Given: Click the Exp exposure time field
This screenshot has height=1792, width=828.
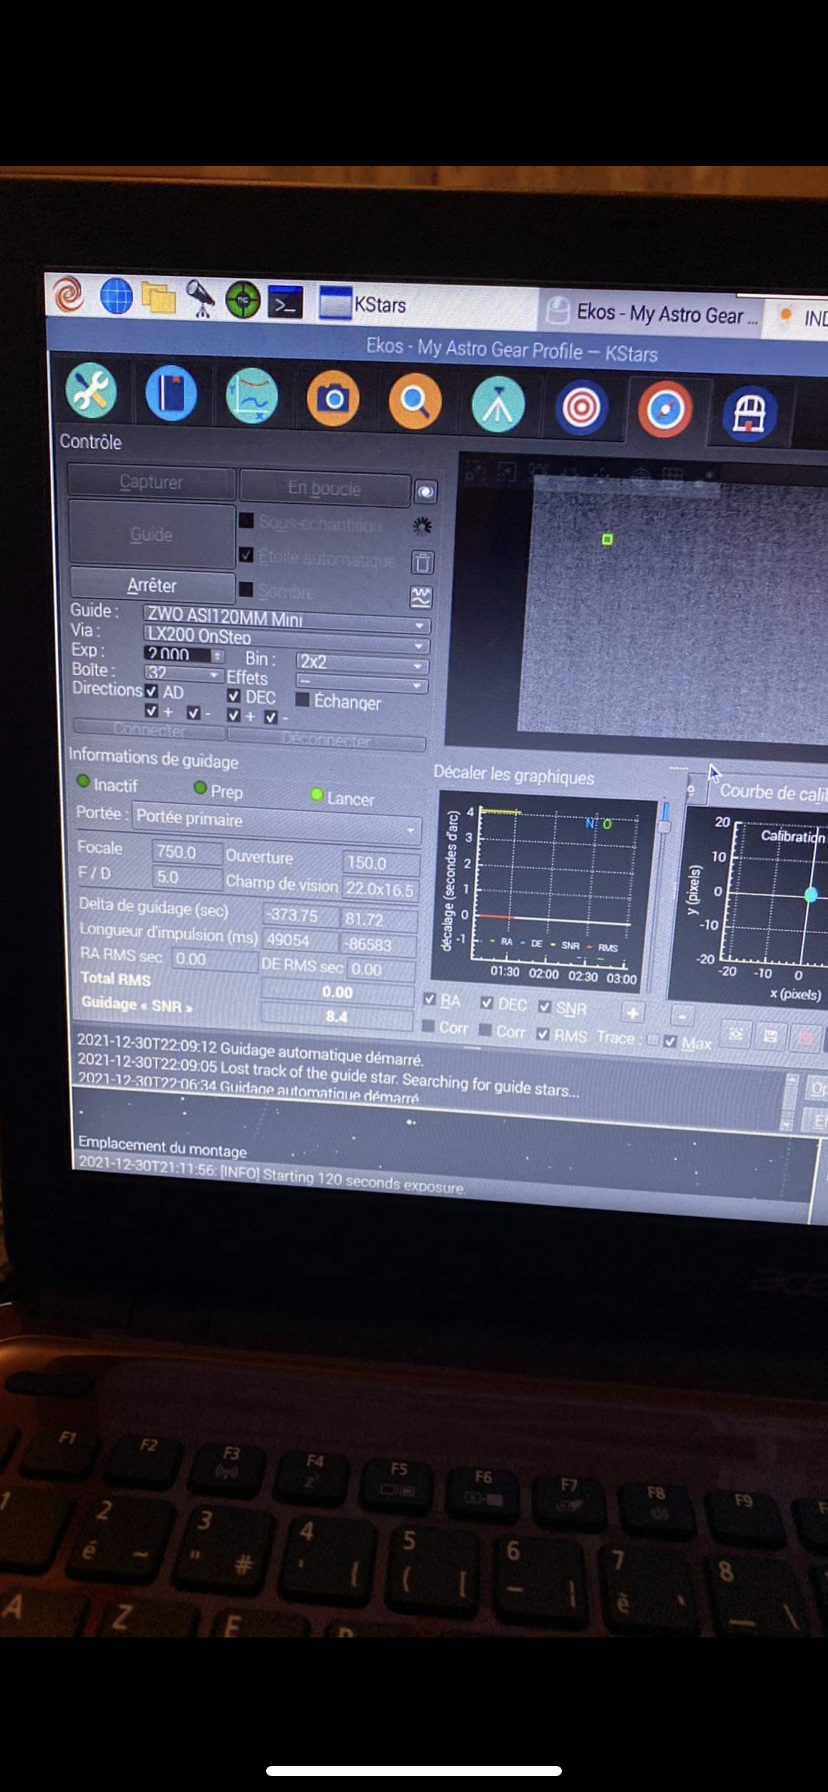Looking at the screenshot, I should 184,655.
